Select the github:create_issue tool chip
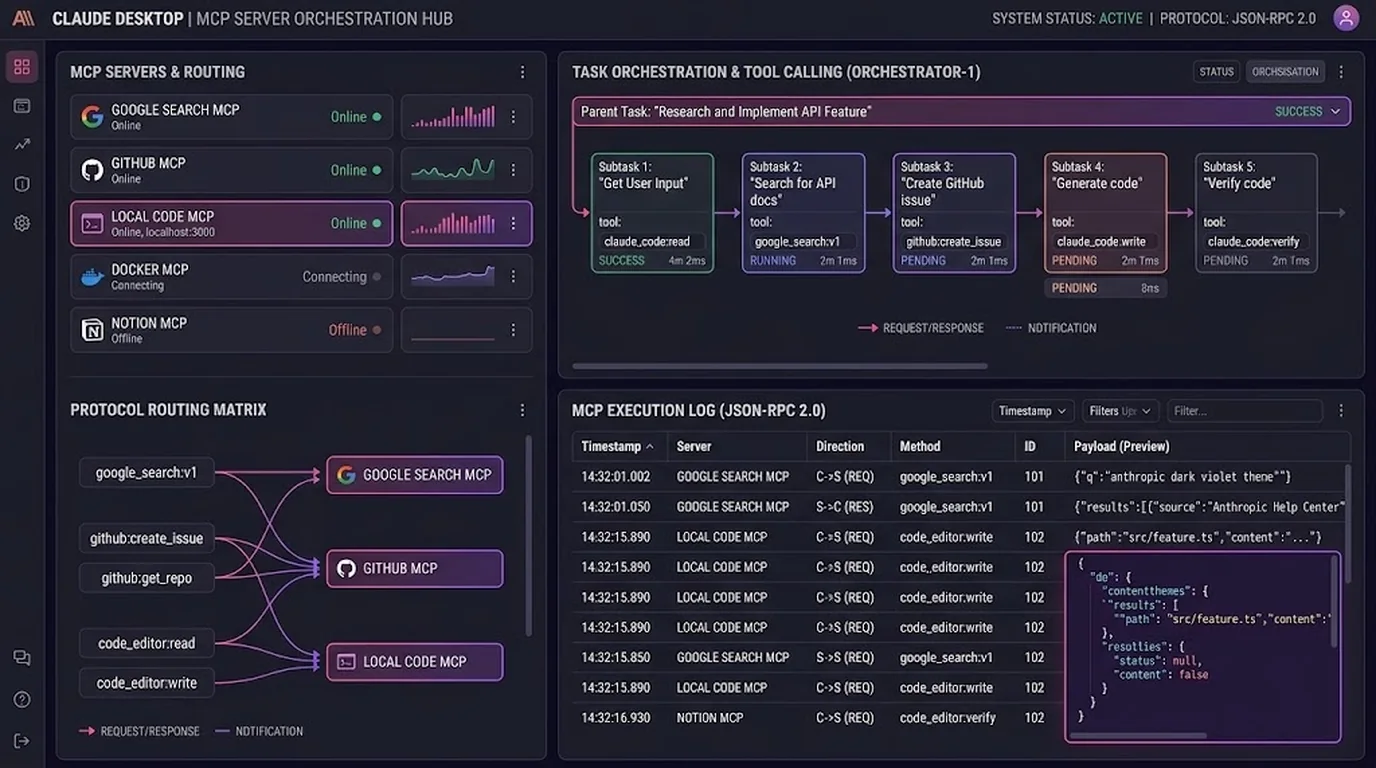The width and height of the screenshot is (1376, 768). pyautogui.click(x=147, y=538)
